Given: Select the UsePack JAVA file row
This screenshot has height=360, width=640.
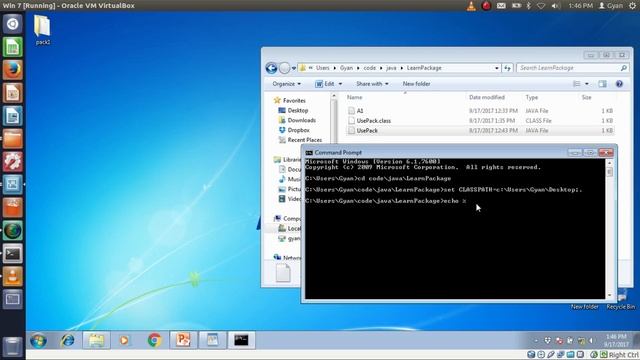Looking at the screenshot, I should coord(480,131).
